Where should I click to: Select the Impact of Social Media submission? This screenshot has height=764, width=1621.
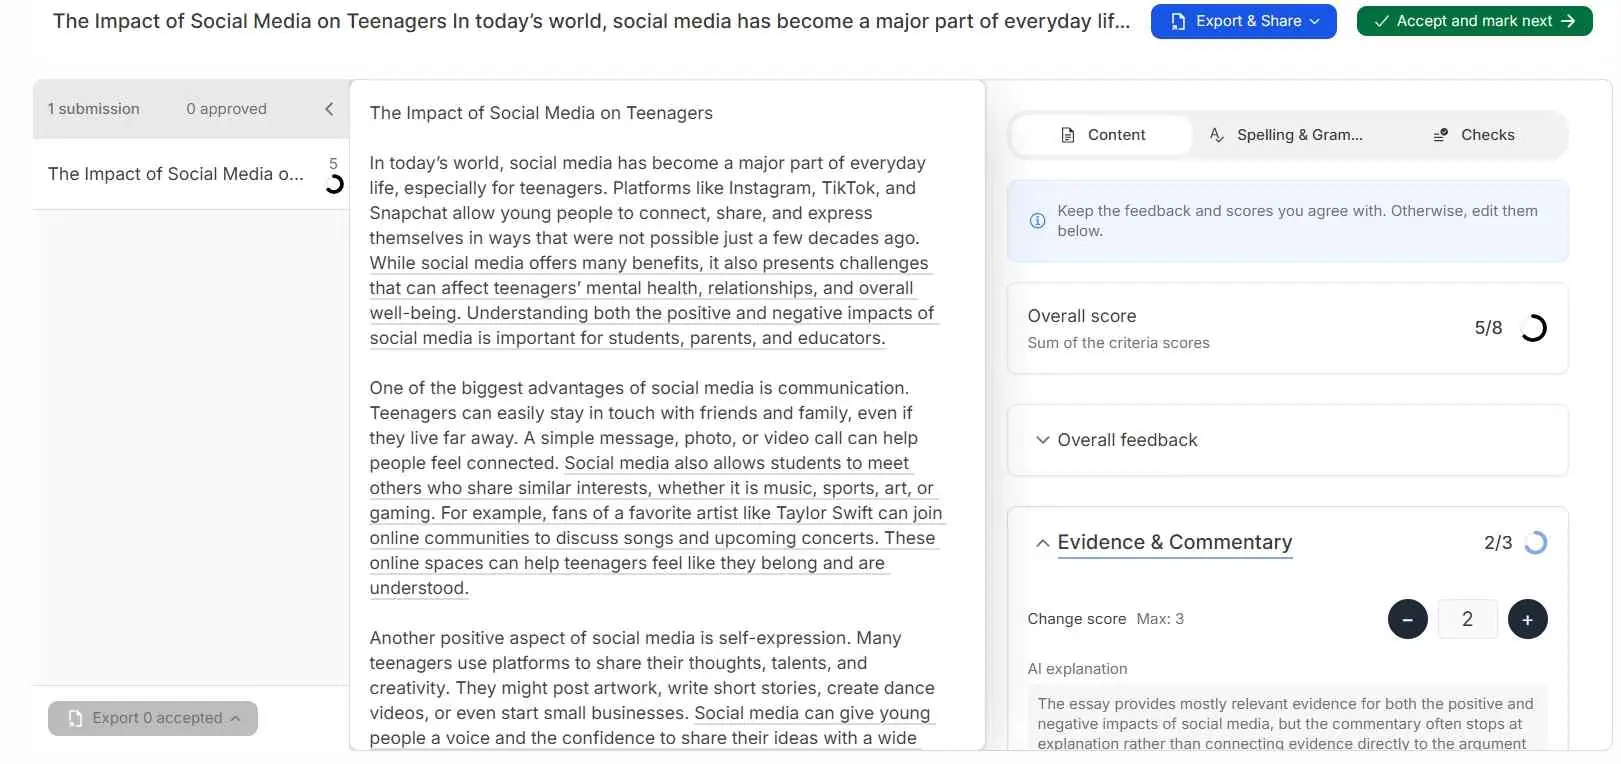(176, 174)
